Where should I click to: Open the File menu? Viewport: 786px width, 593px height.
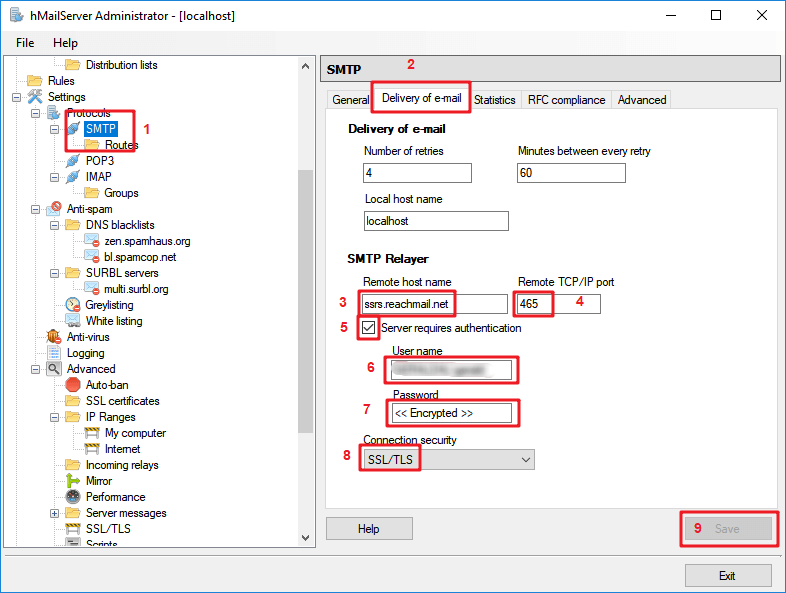(25, 43)
